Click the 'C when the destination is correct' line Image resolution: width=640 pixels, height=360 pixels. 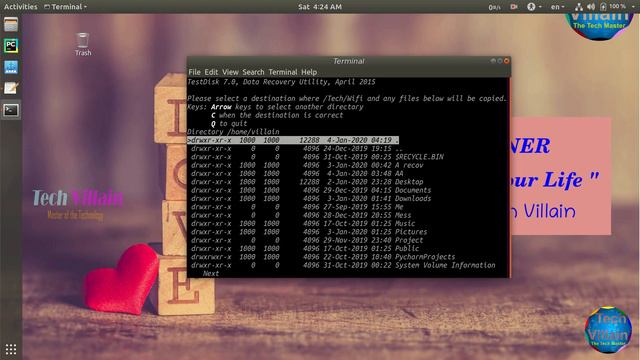coord(277,115)
